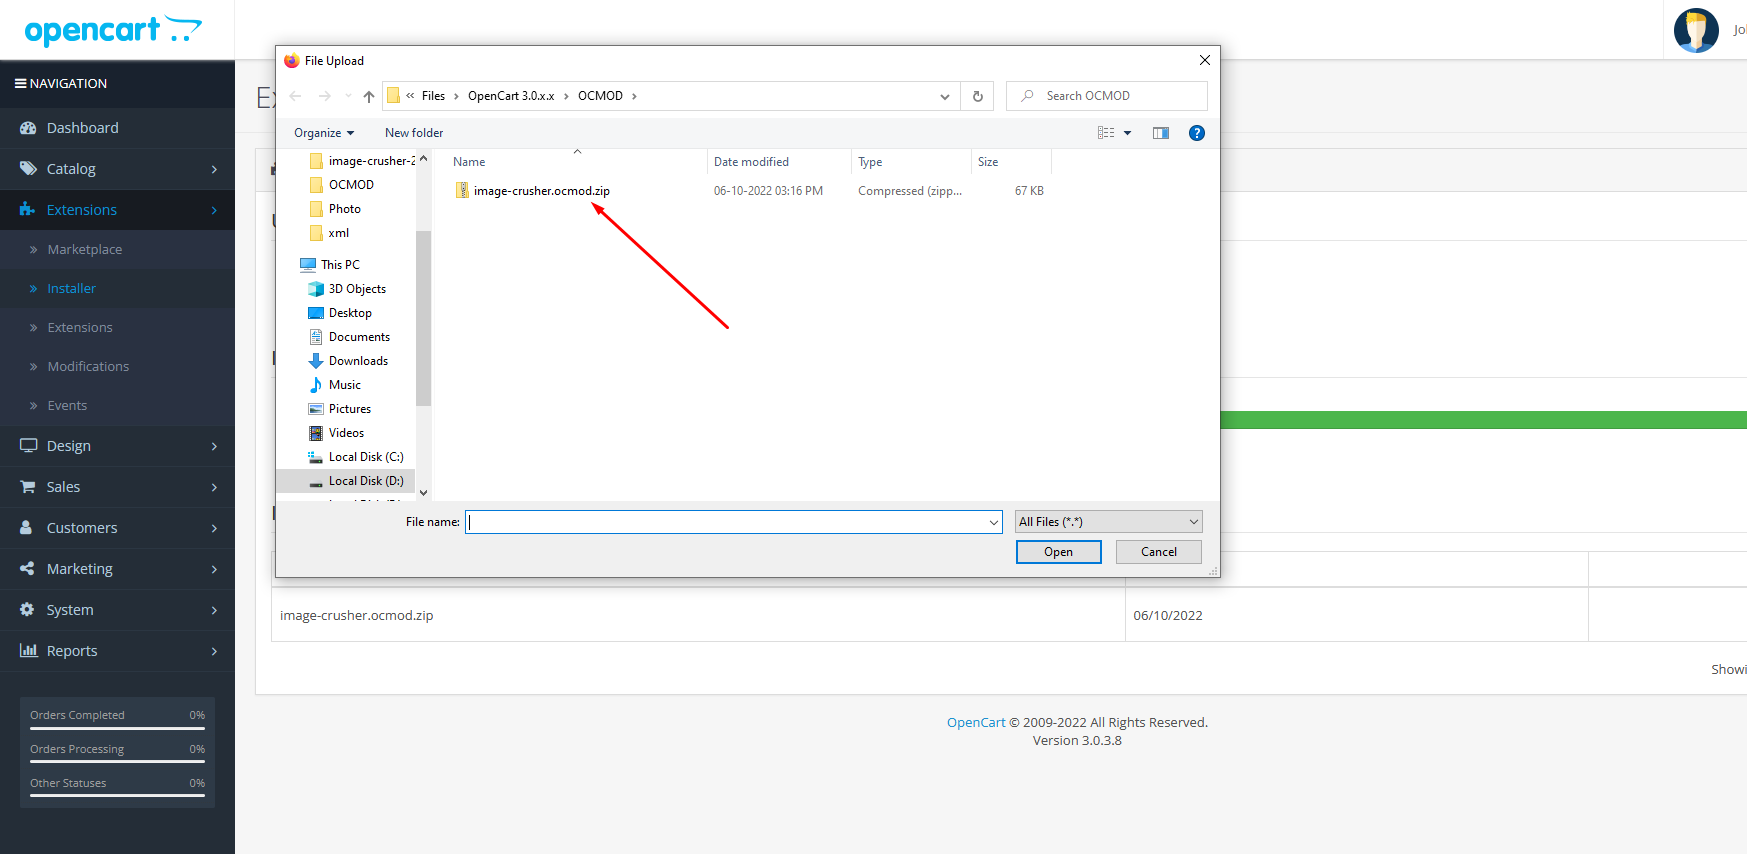
Task: Go forward in File Upload dialog
Action: (x=324, y=96)
